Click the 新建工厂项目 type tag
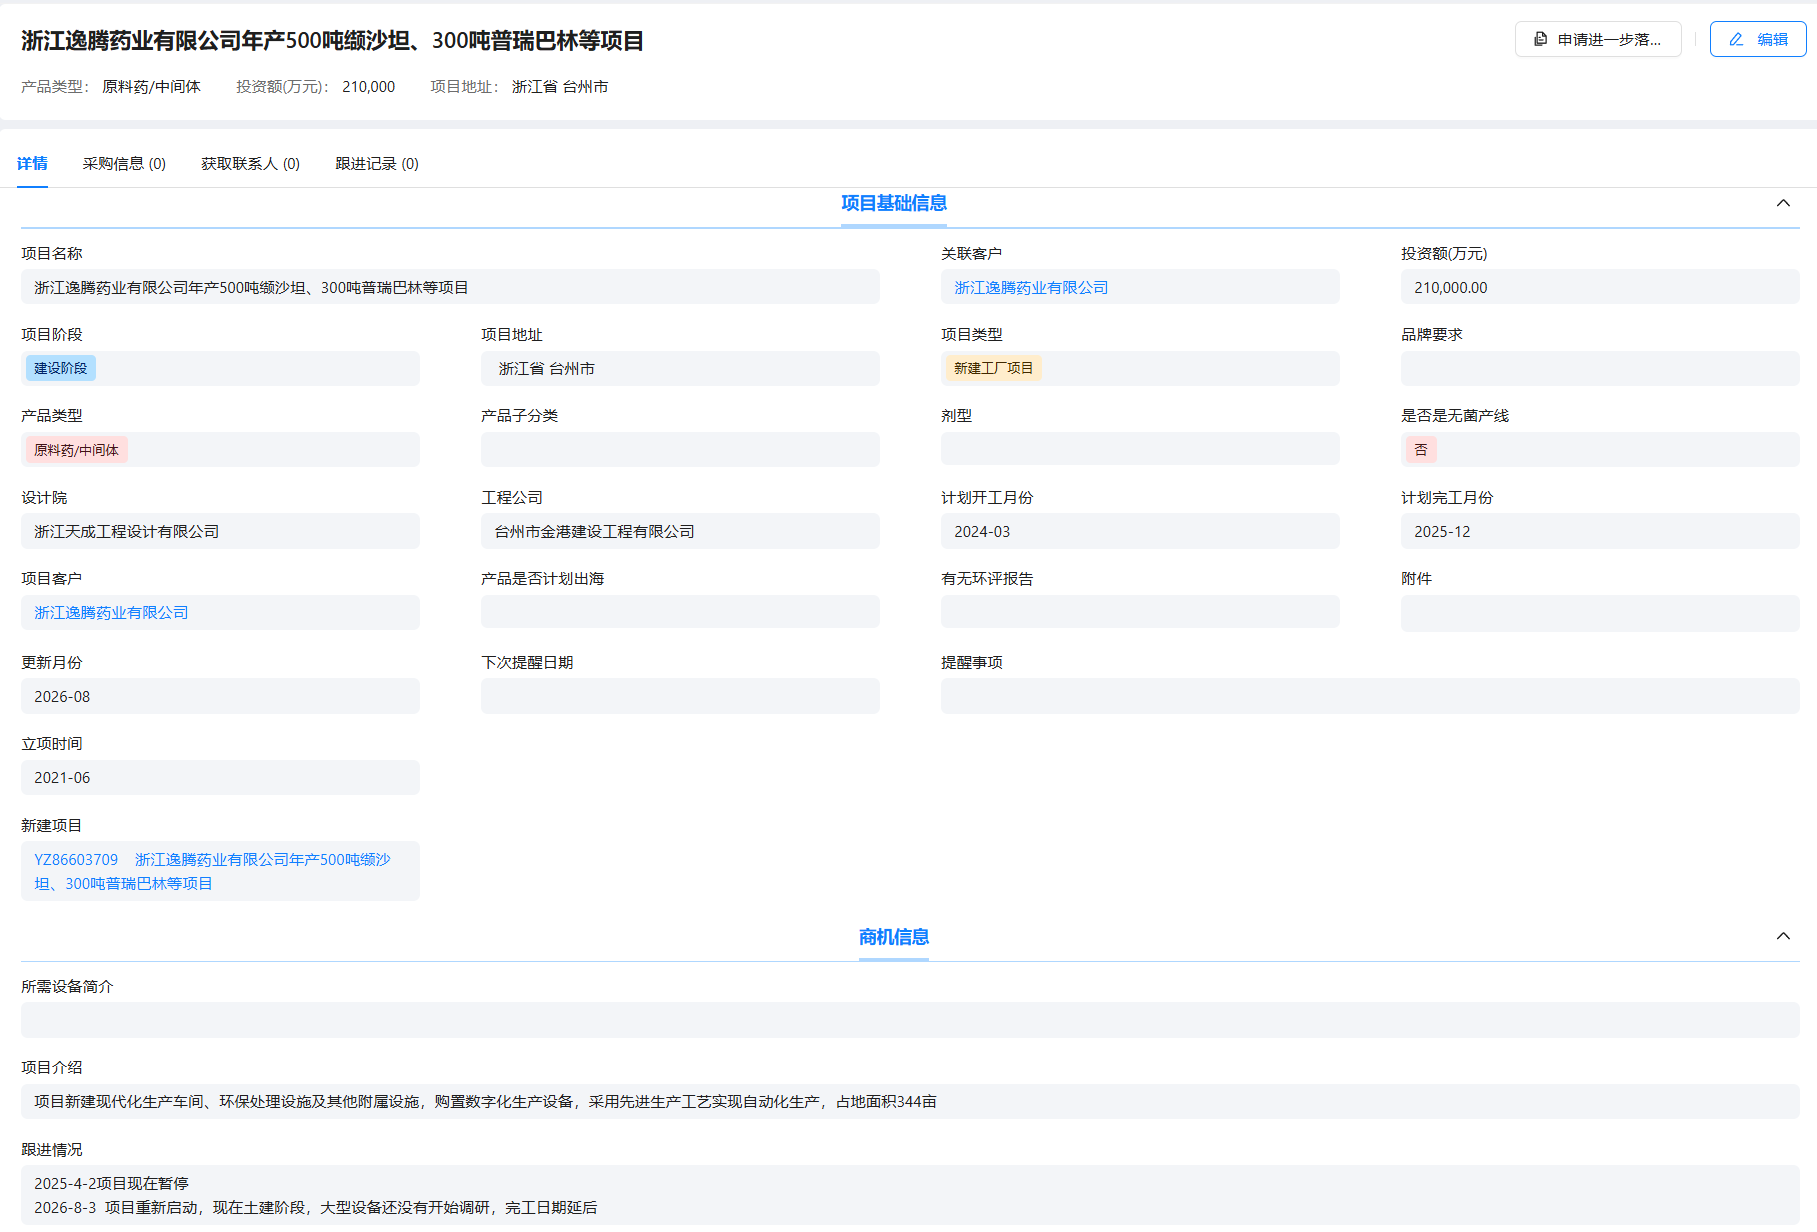 (993, 368)
